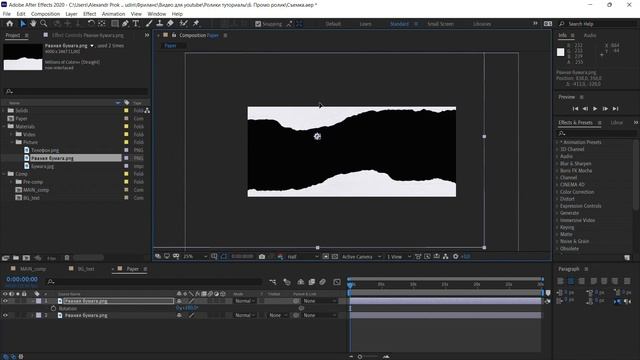Expand the Blur & Sharpen effects category

click(575, 163)
